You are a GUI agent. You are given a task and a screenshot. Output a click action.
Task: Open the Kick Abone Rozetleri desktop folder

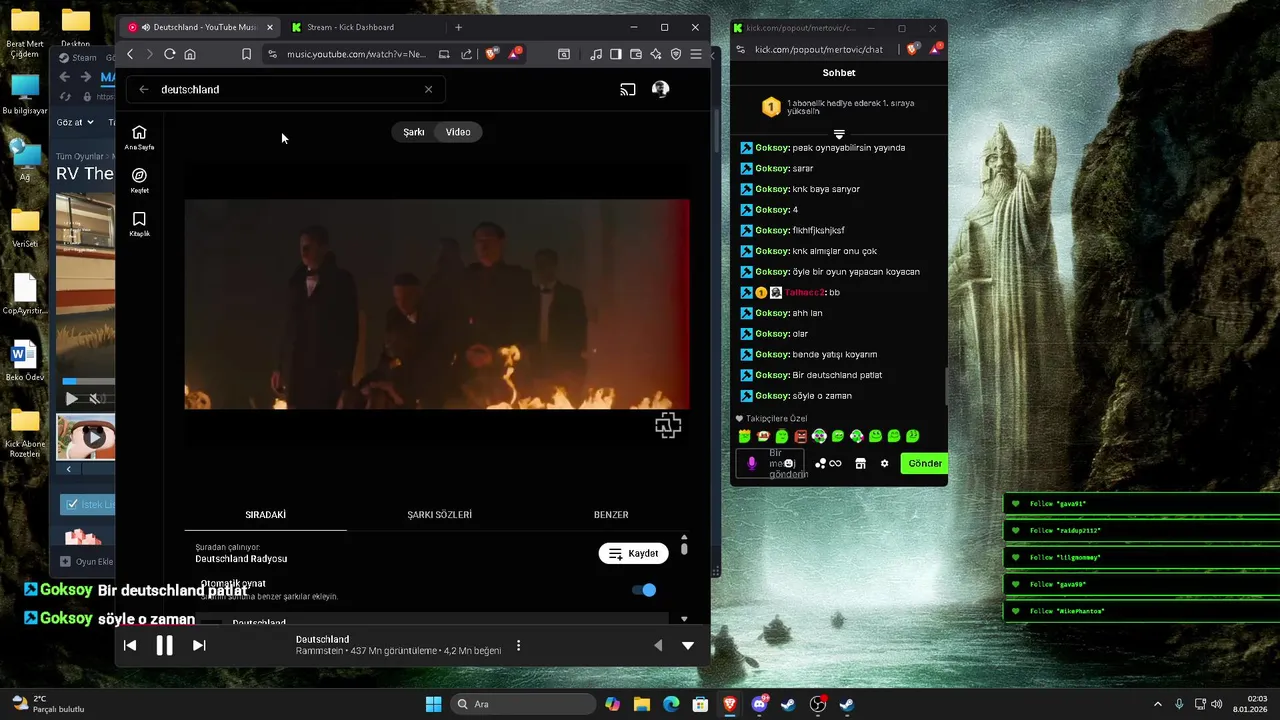point(25,432)
